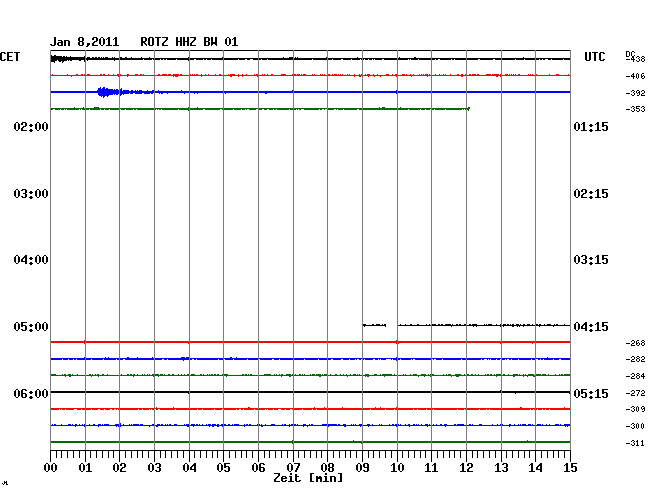This screenshot has height=494, width=650.
Task: Click the 05:15 UTC time label
Action: [591, 393]
